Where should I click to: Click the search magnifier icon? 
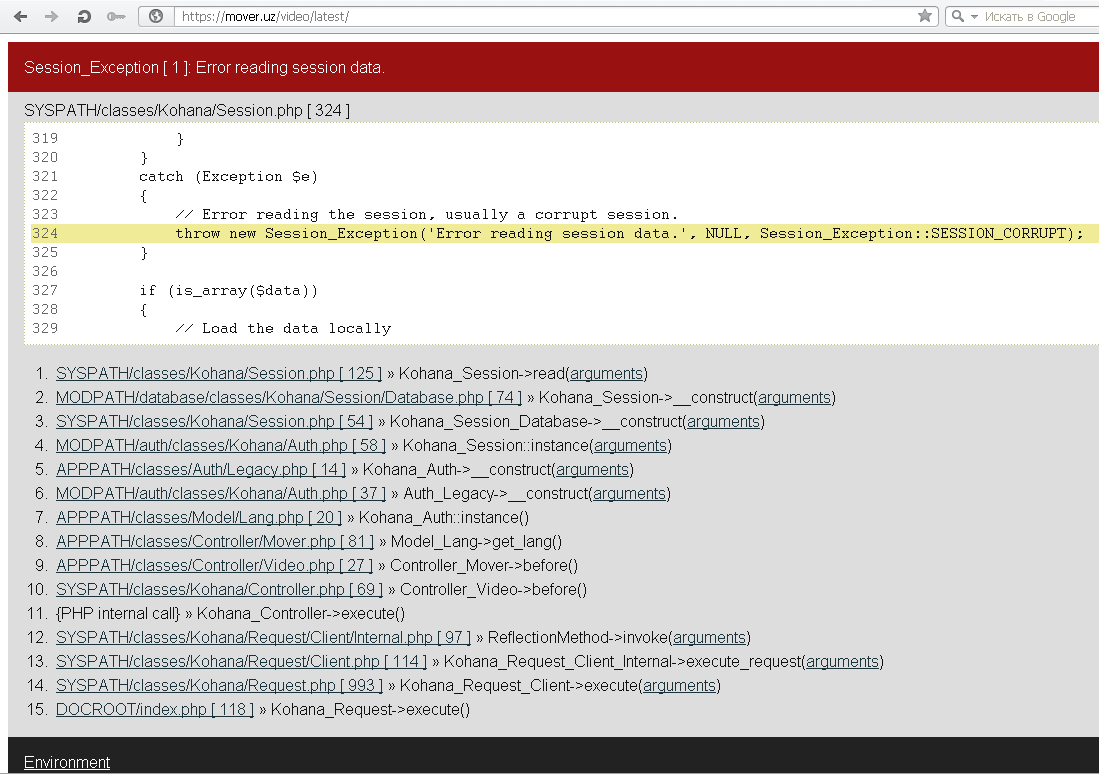pyautogui.click(x=957, y=16)
